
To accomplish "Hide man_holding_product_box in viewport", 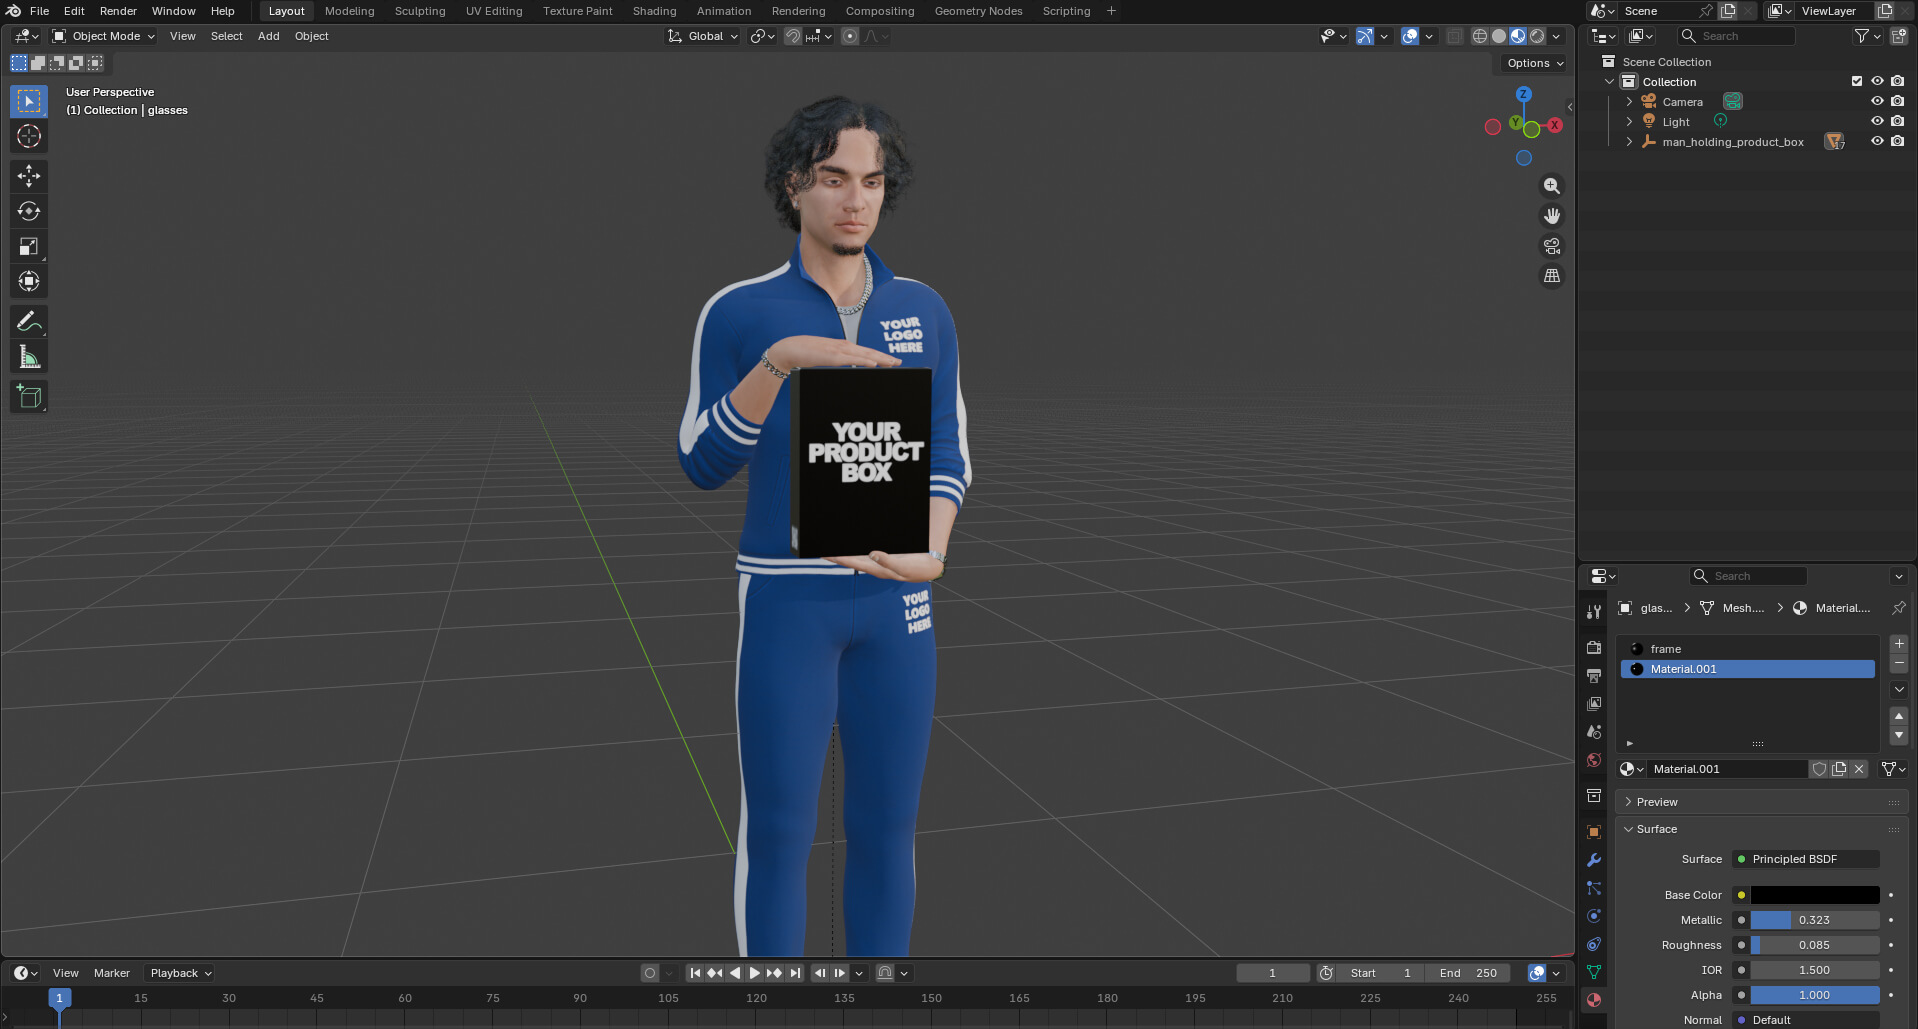I will click(1877, 141).
